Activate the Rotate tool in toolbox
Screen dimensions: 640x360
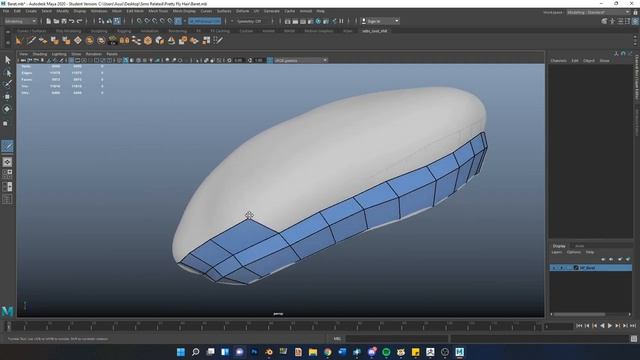[7, 109]
